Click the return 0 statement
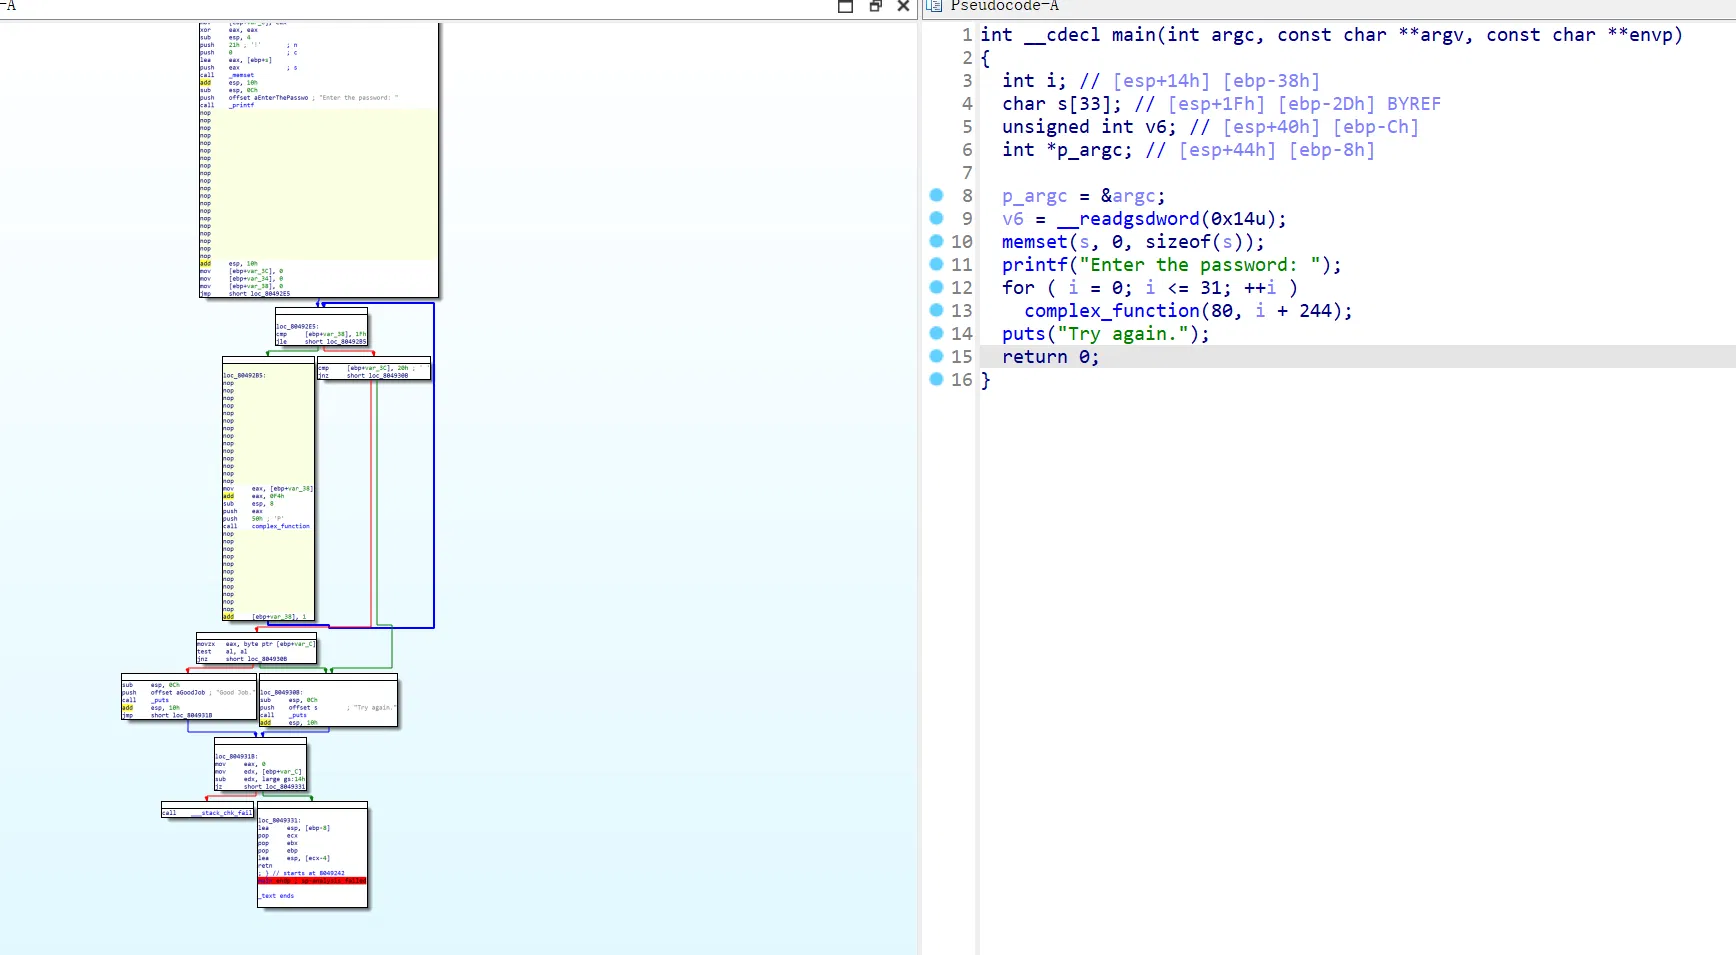The image size is (1736, 955). tap(1050, 357)
